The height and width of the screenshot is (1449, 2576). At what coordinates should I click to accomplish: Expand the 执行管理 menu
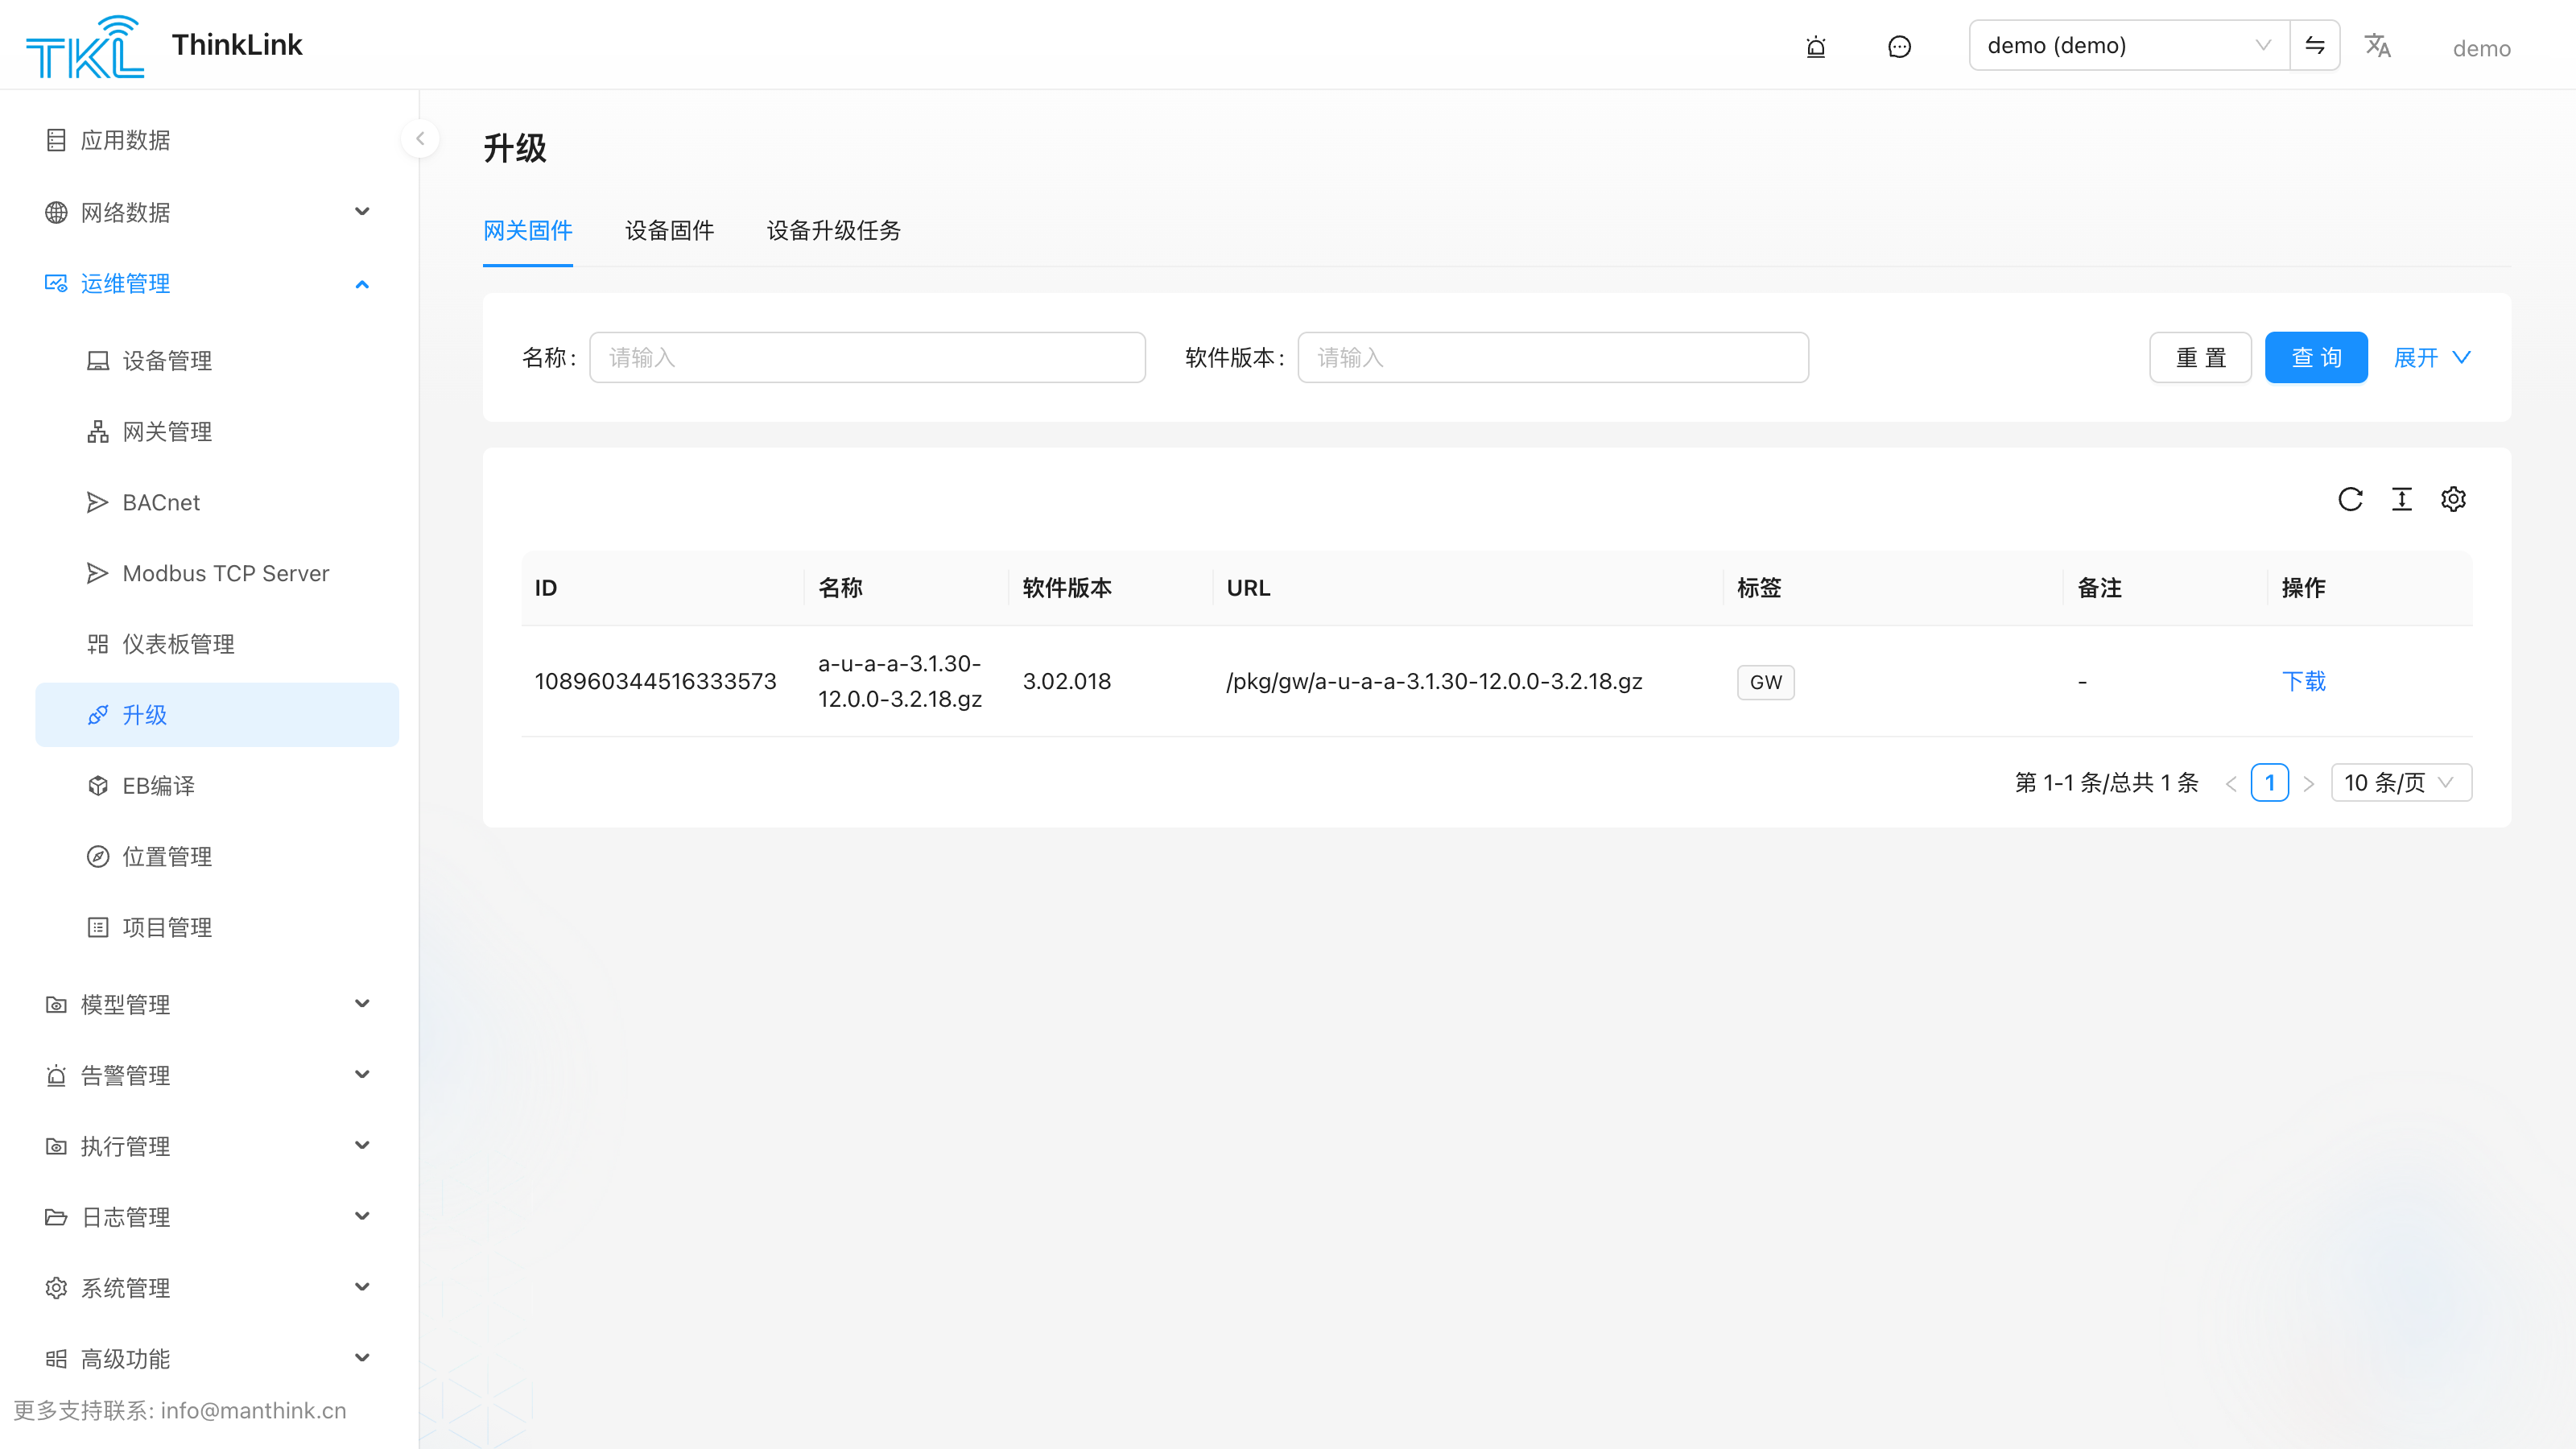pyautogui.click(x=209, y=1146)
